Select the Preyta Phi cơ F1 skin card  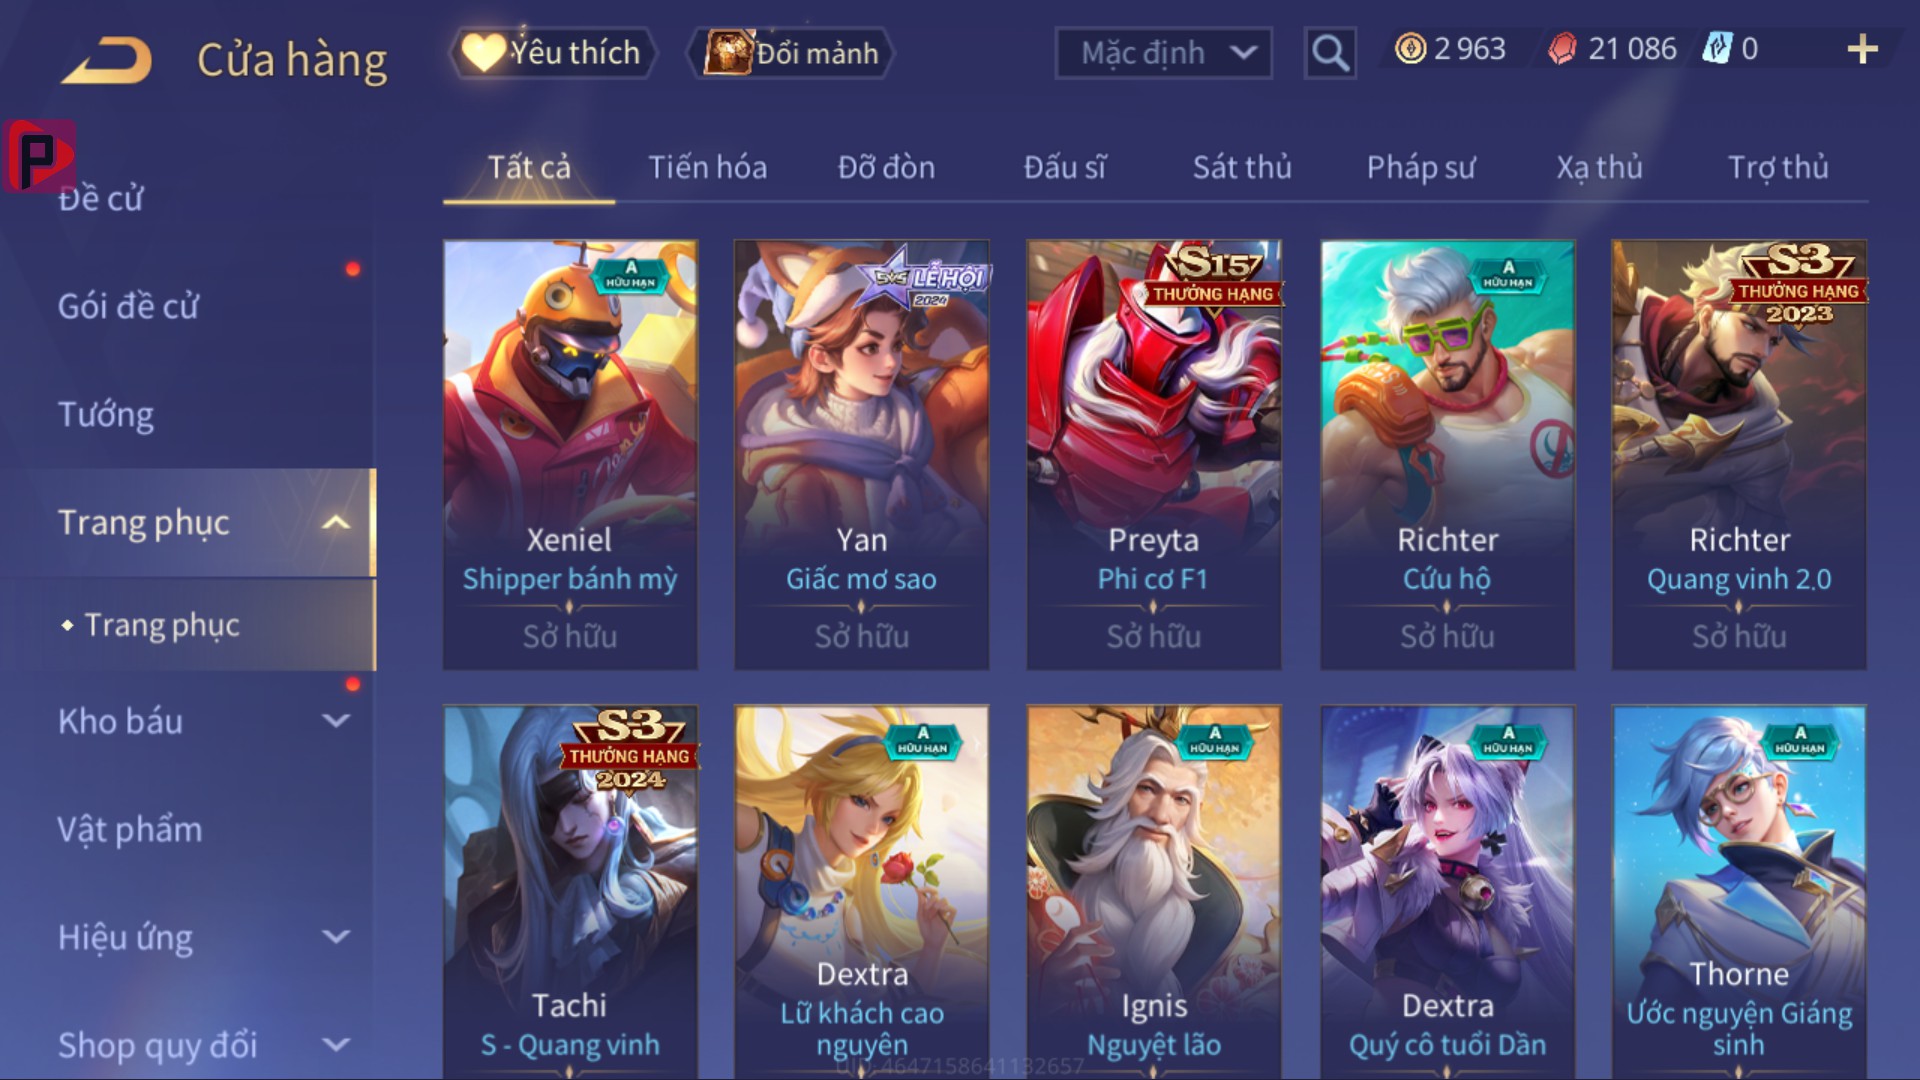point(1153,455)
